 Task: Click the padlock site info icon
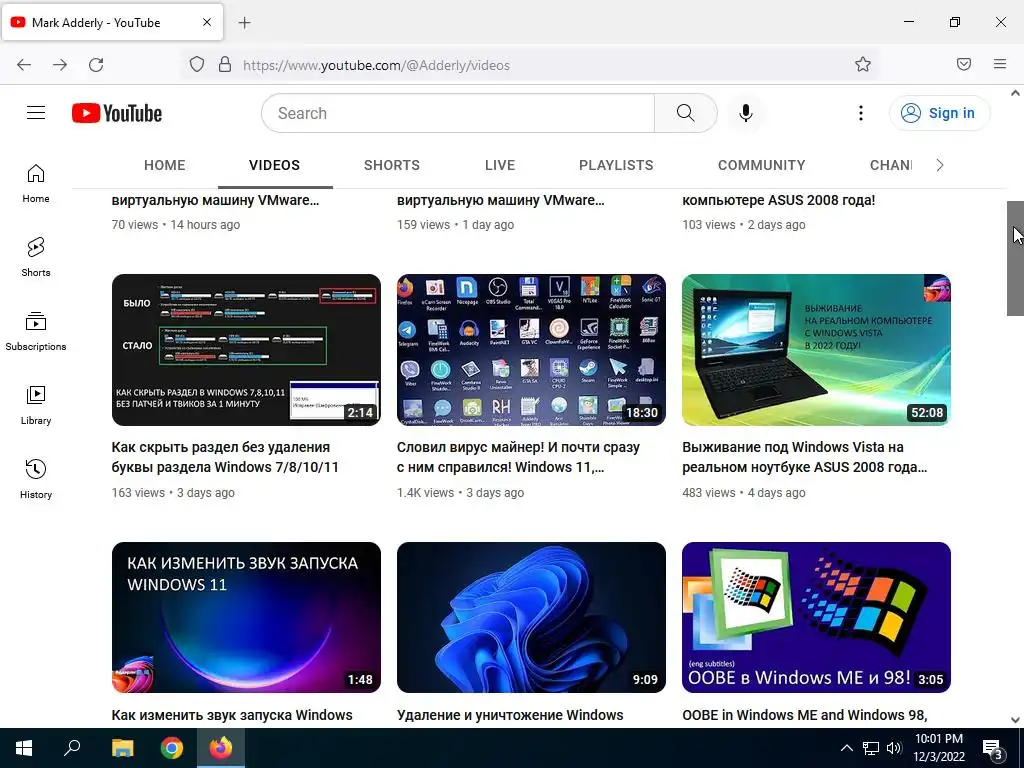225,65
